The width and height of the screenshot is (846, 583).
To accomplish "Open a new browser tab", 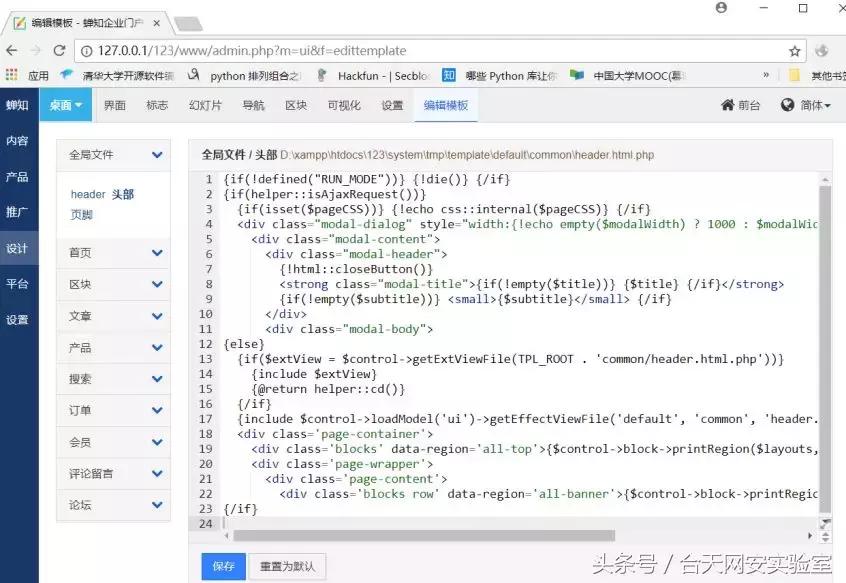I will (x=188, y=24).
